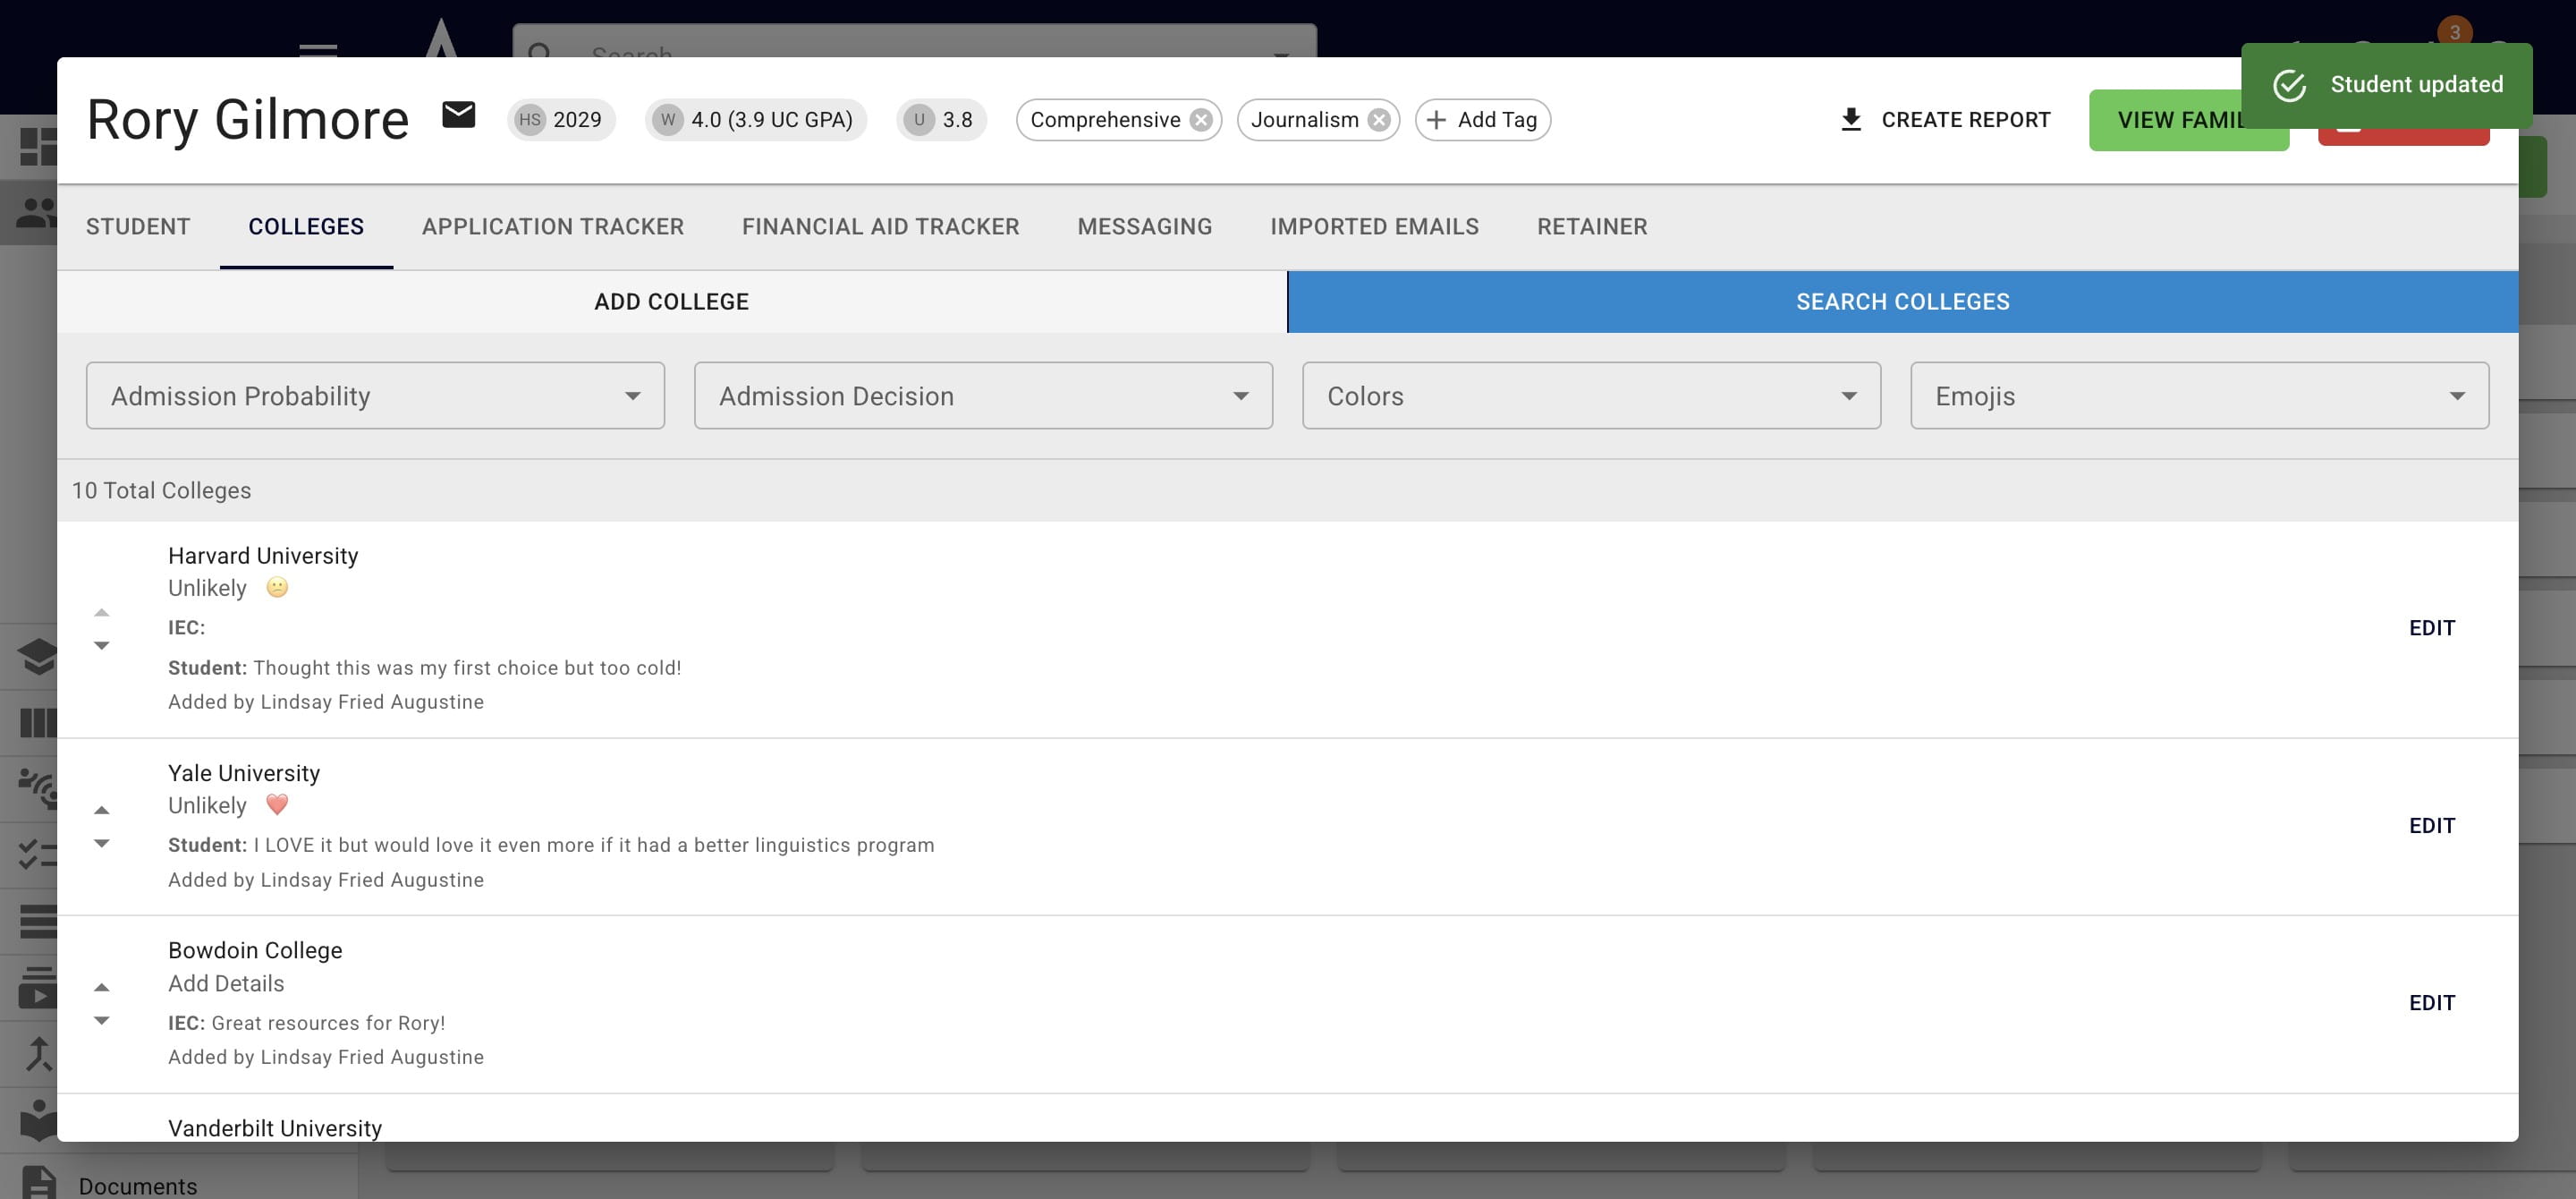
Task: Click the heart emoji next to Yale
Action: 277,805
